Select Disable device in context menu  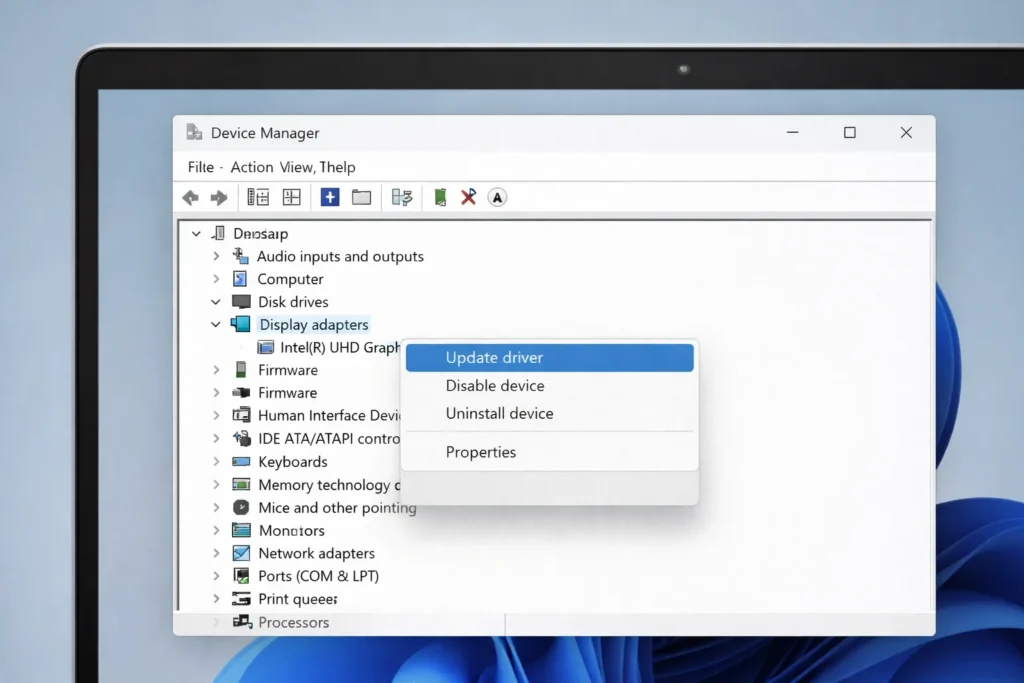coord(495,386)
